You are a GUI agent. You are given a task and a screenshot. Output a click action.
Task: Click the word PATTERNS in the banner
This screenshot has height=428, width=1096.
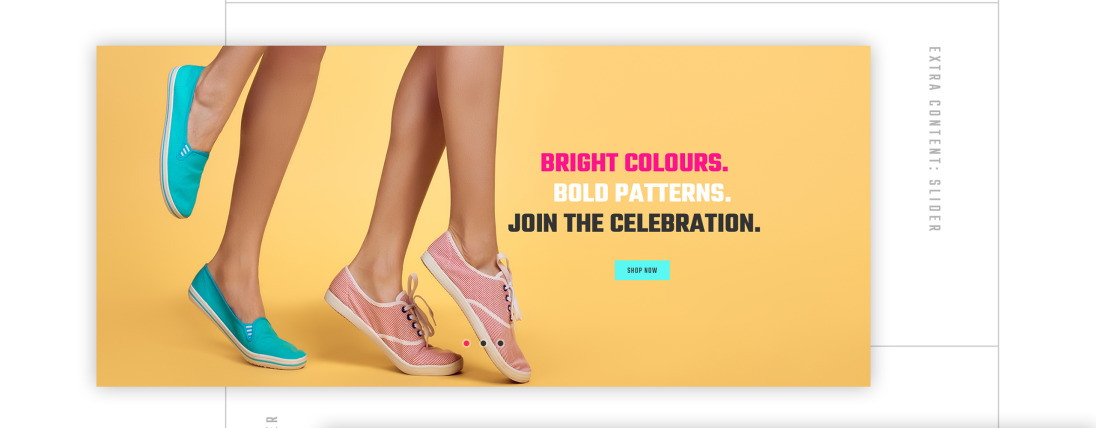[x=673, y=193]
